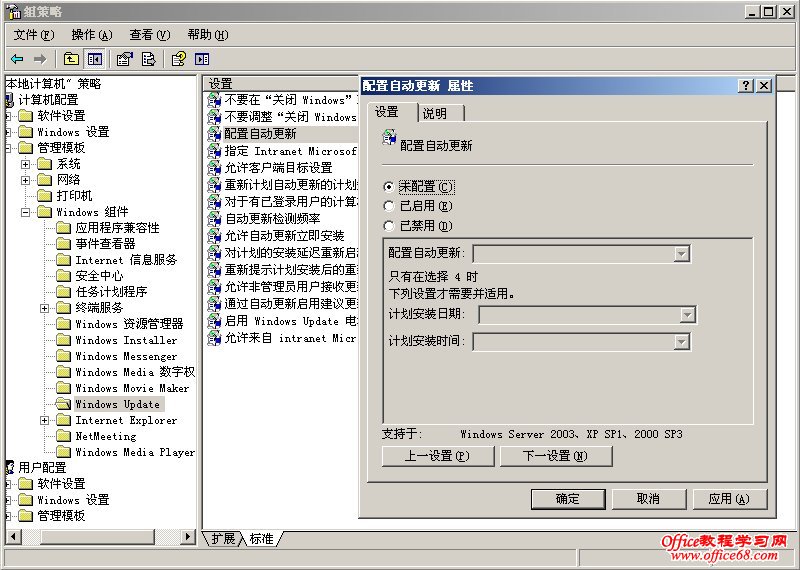Open the 操作 menu
Viewport: 800px width, 570px height.
point(92,35)
